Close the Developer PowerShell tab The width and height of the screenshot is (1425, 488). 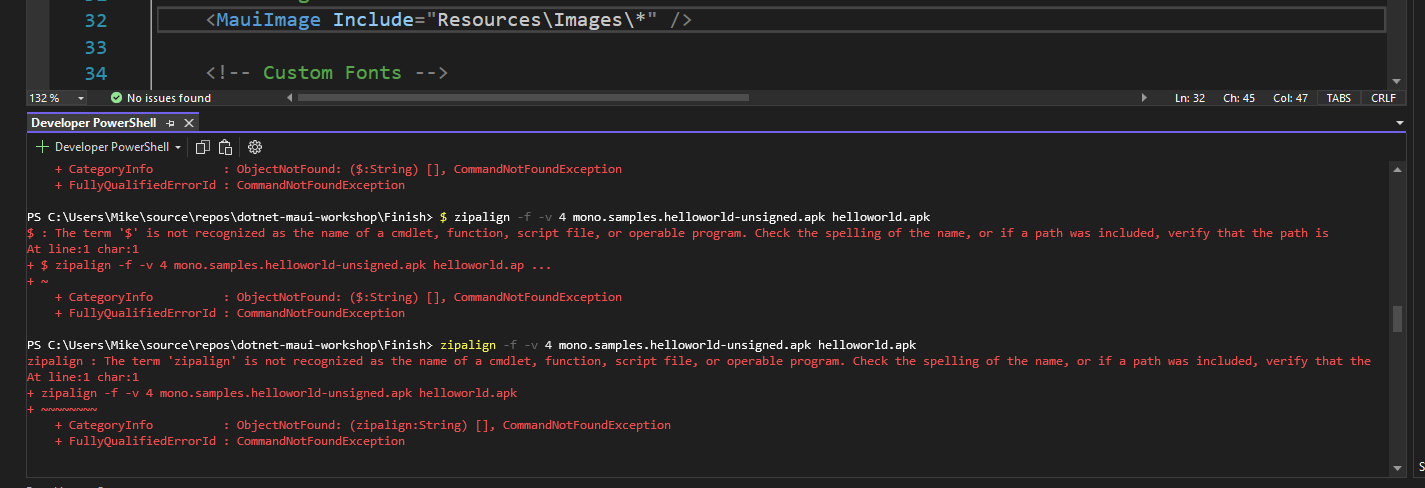tap(188, 122)
